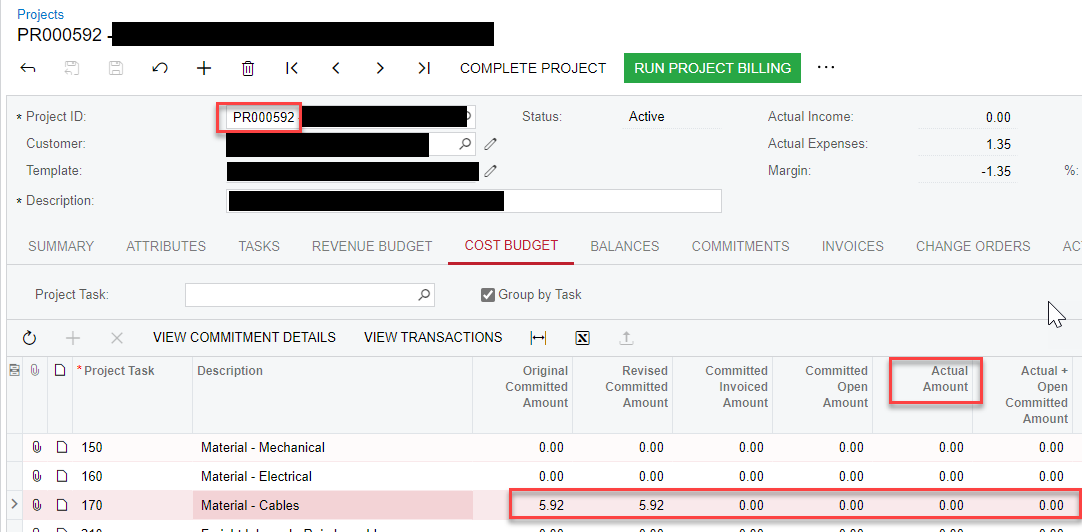
Task: Expand the more actions ellipsis menu
Action: tap(826, 68)
